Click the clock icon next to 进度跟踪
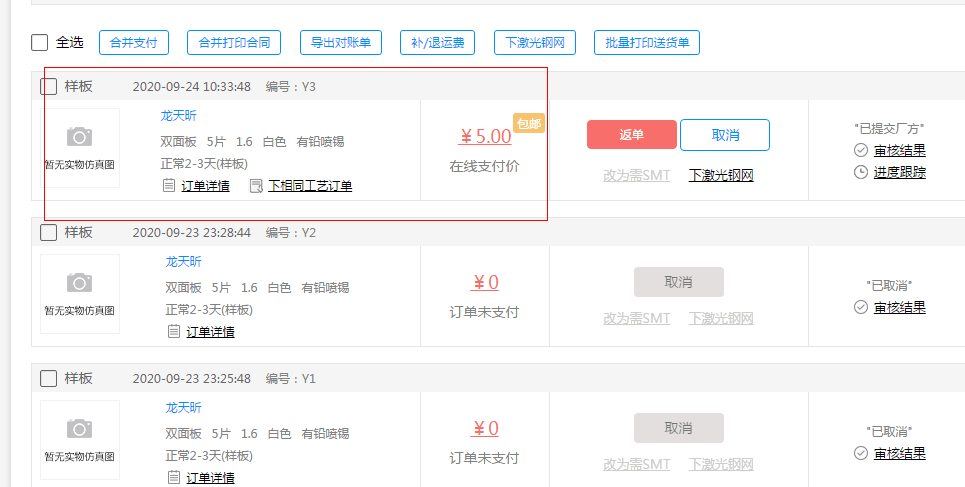The image size is (965, 487). (x=860, y=172)
